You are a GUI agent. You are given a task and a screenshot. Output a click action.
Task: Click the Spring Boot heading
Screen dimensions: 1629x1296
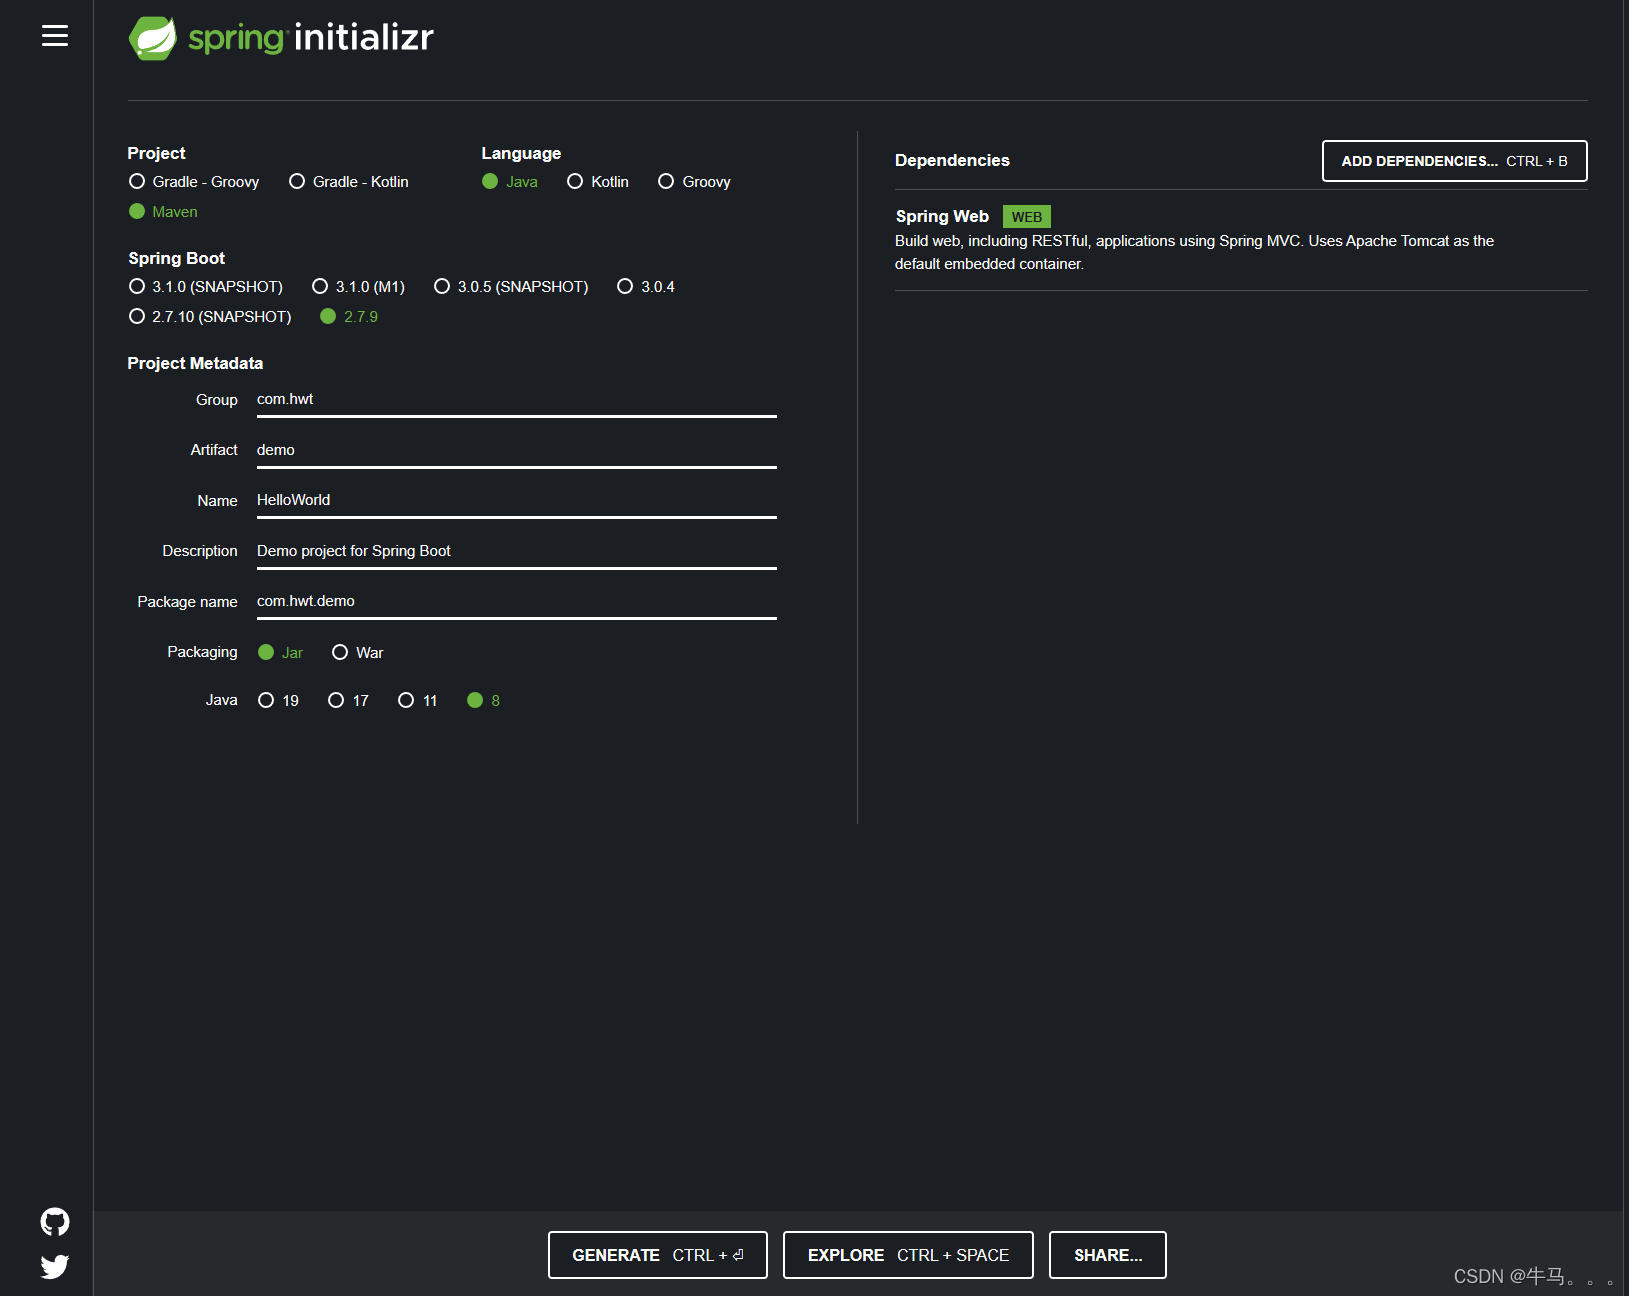click(177, 258)
